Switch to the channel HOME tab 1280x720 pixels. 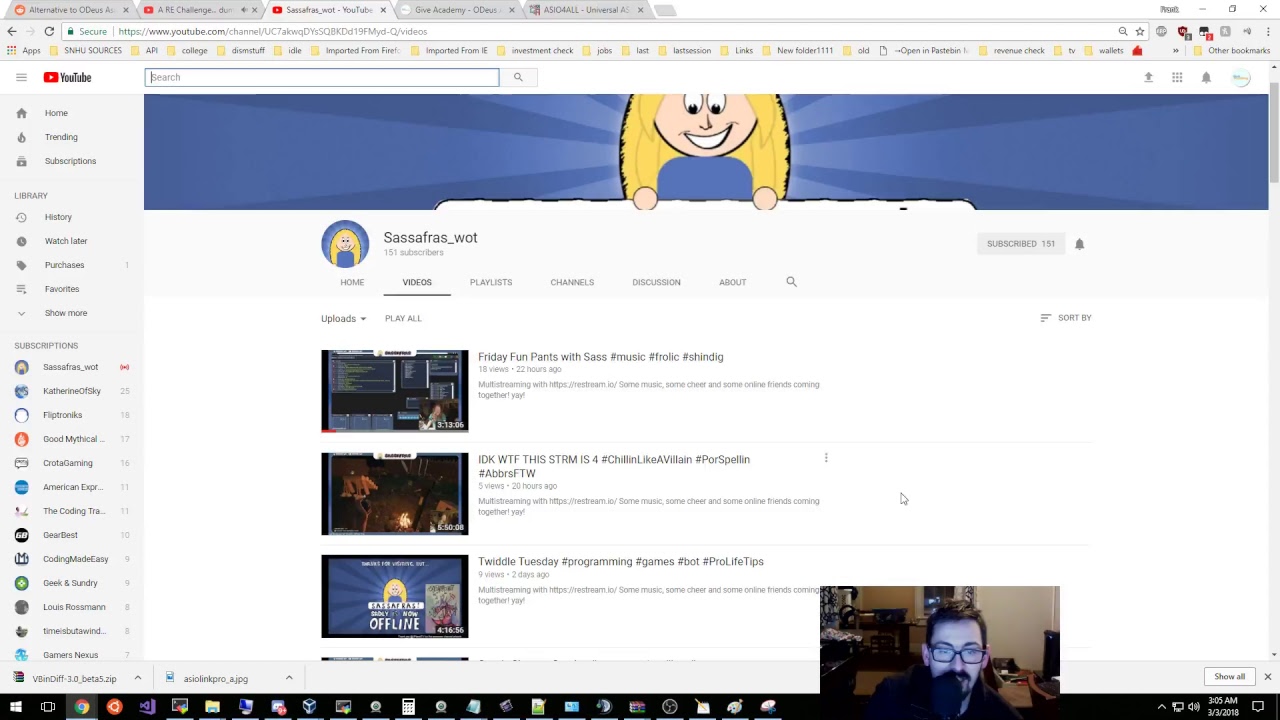point(352,282)
